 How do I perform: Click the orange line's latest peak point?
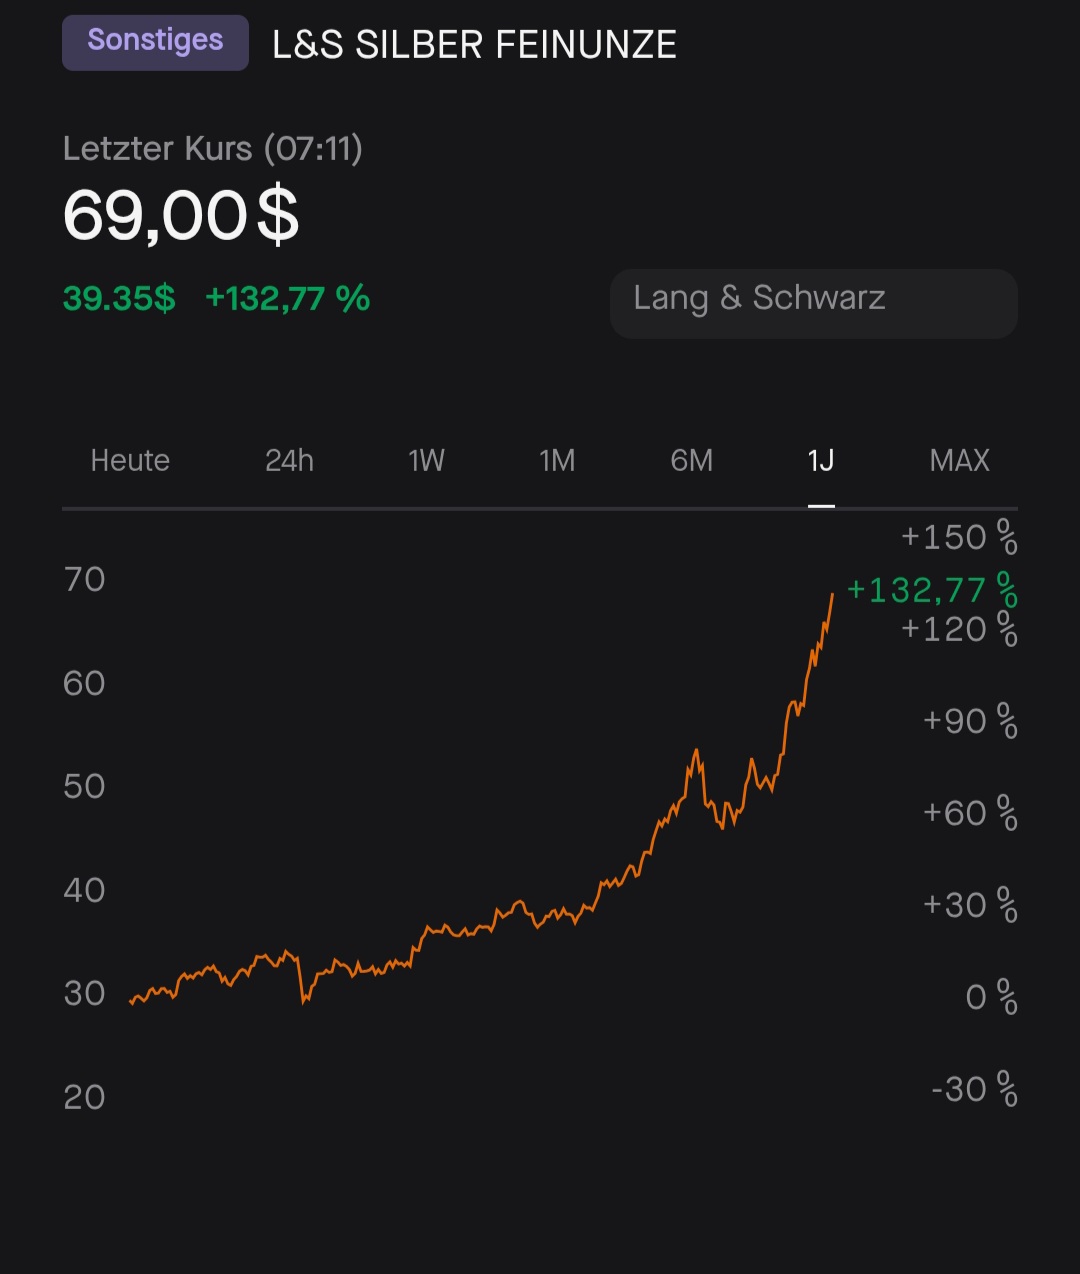pyautogui.click(x=832, y=594)
